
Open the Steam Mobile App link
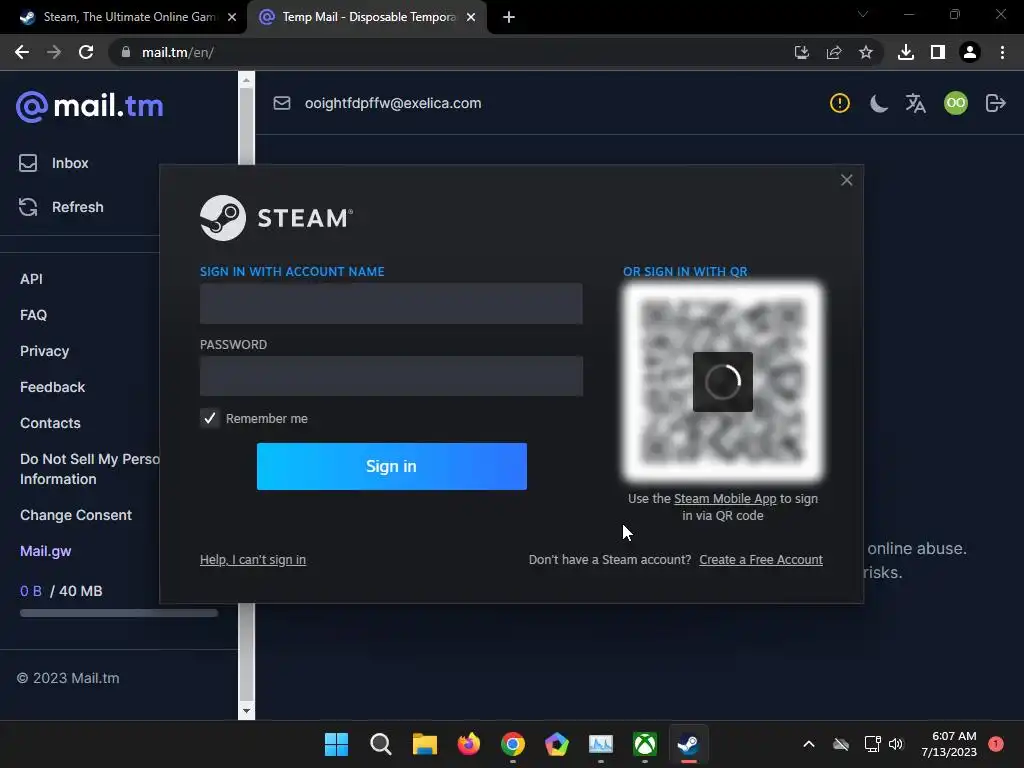click(x=725, y=499)
